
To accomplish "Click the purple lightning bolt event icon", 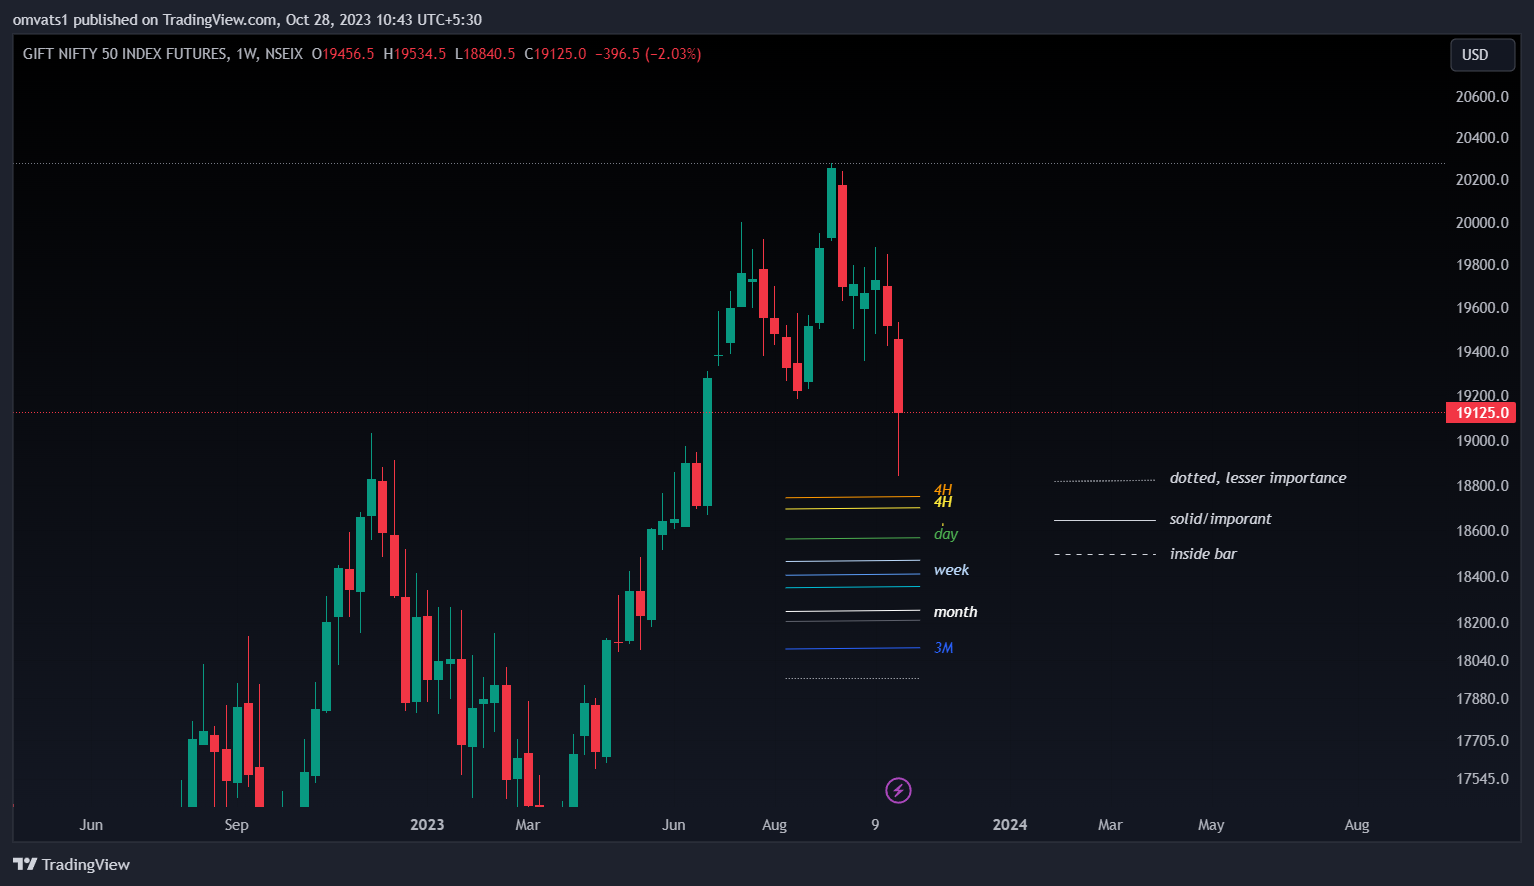I will coord(898,791).
